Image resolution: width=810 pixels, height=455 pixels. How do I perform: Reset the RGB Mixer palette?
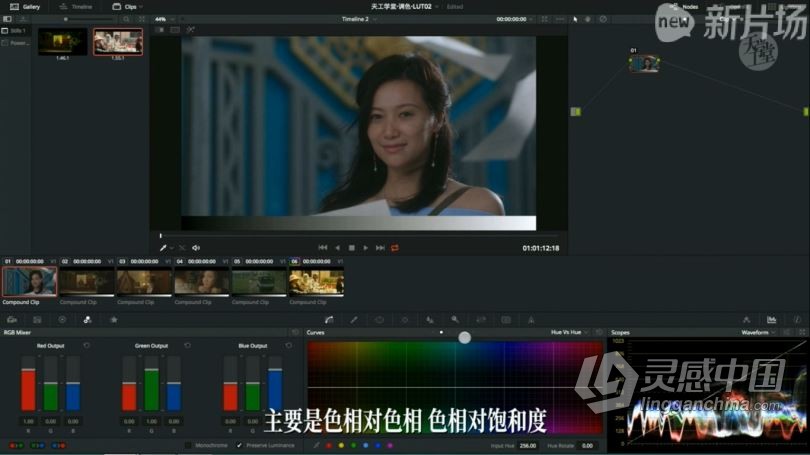click(295, 333)
